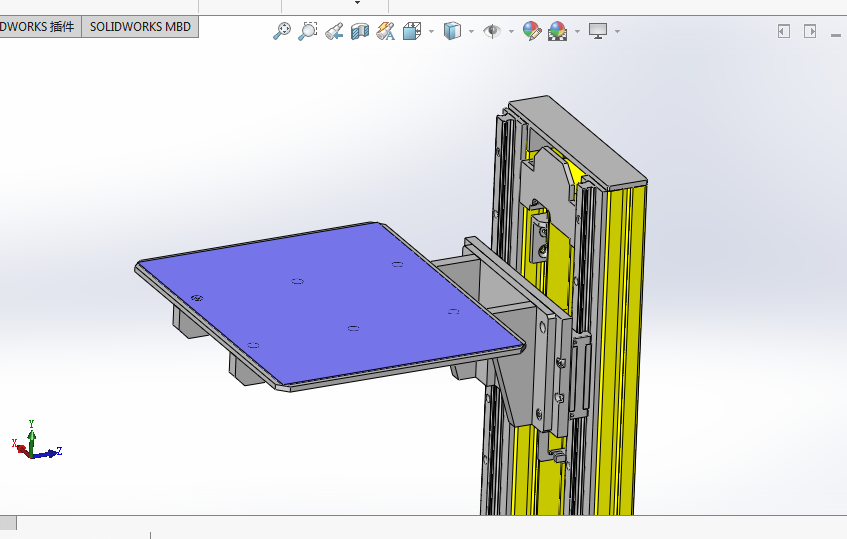This screenshot has height=539, width=847.
Task: Select the Zoom to Area tool
Action: [307, 31]
